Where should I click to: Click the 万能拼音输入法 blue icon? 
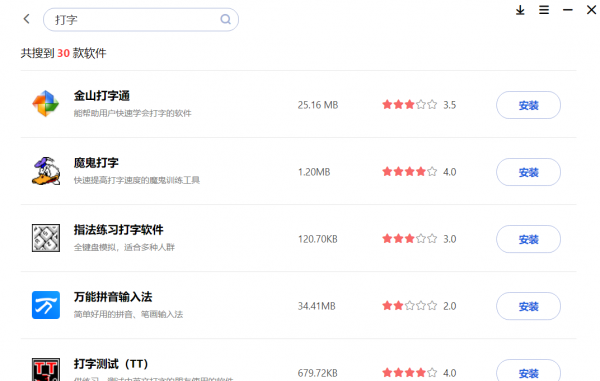coord(46,305)
